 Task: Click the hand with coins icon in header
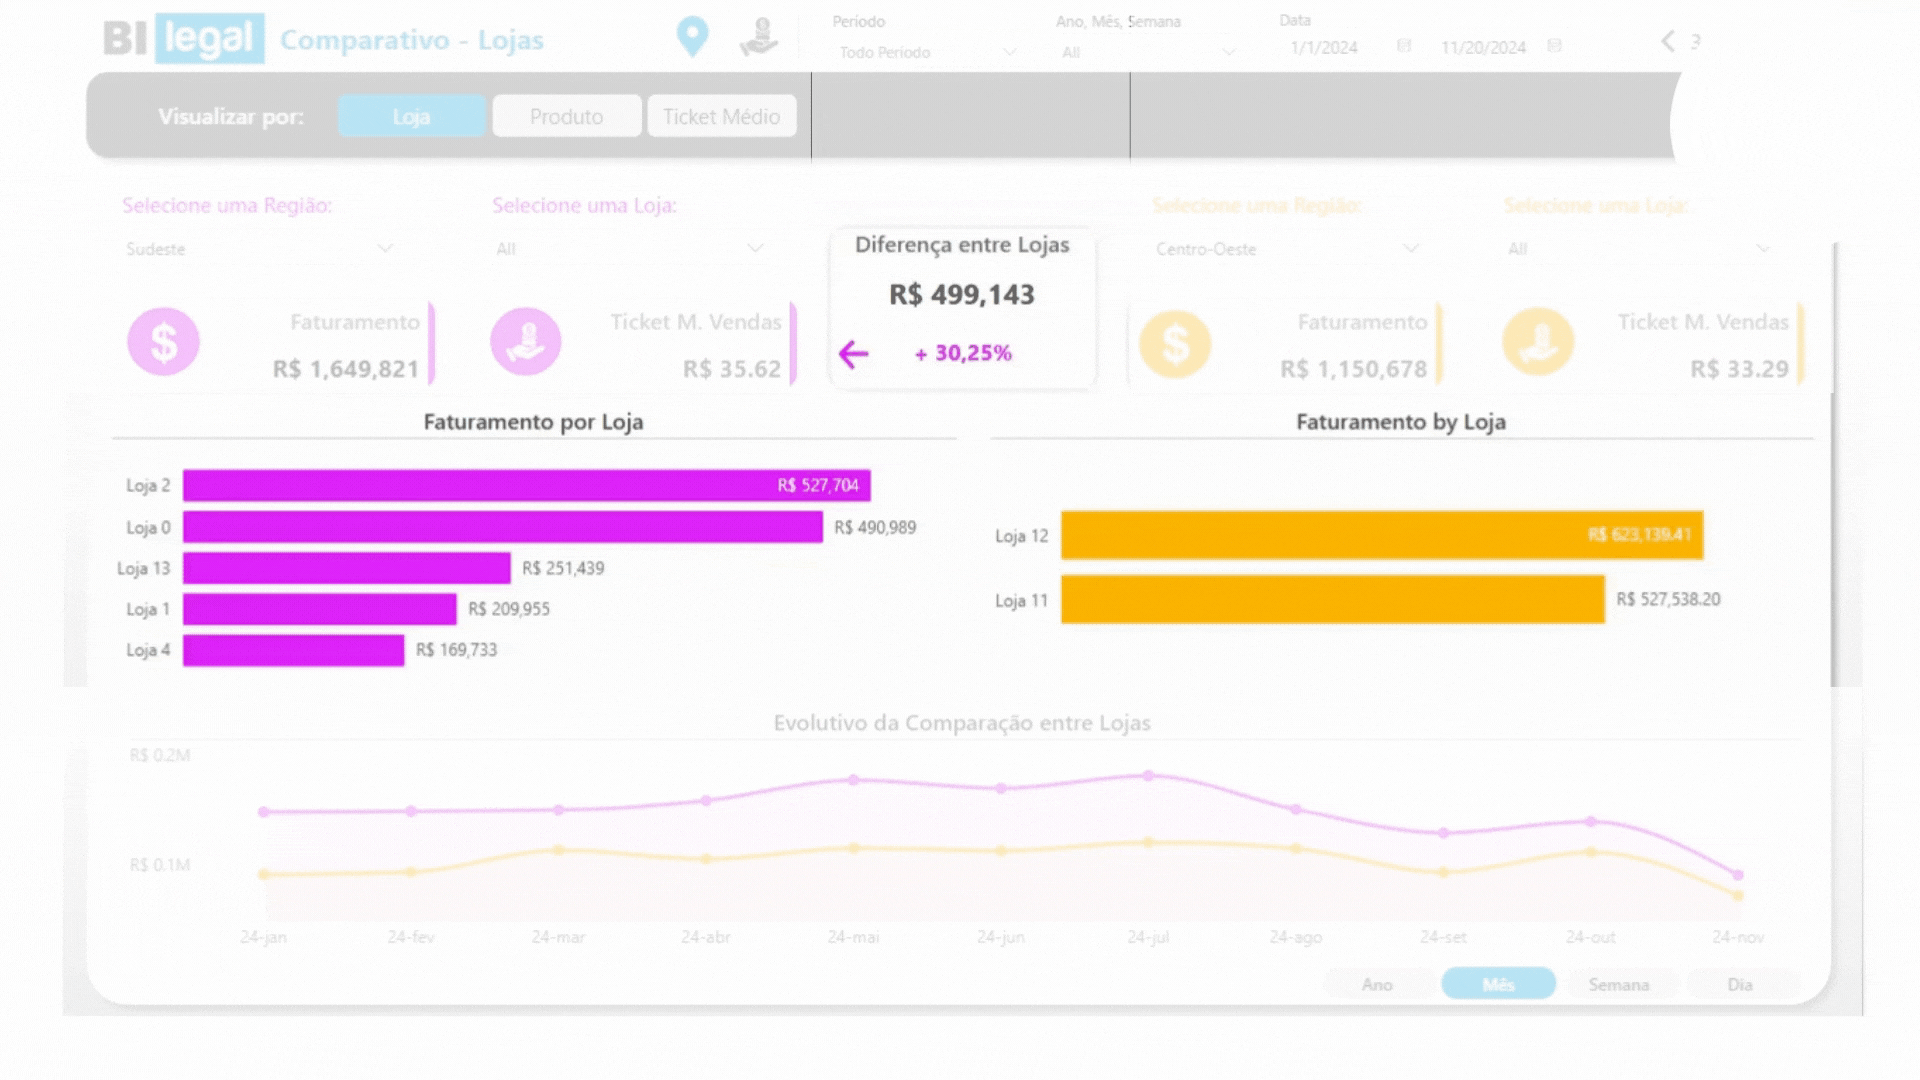tap(759, 37)
